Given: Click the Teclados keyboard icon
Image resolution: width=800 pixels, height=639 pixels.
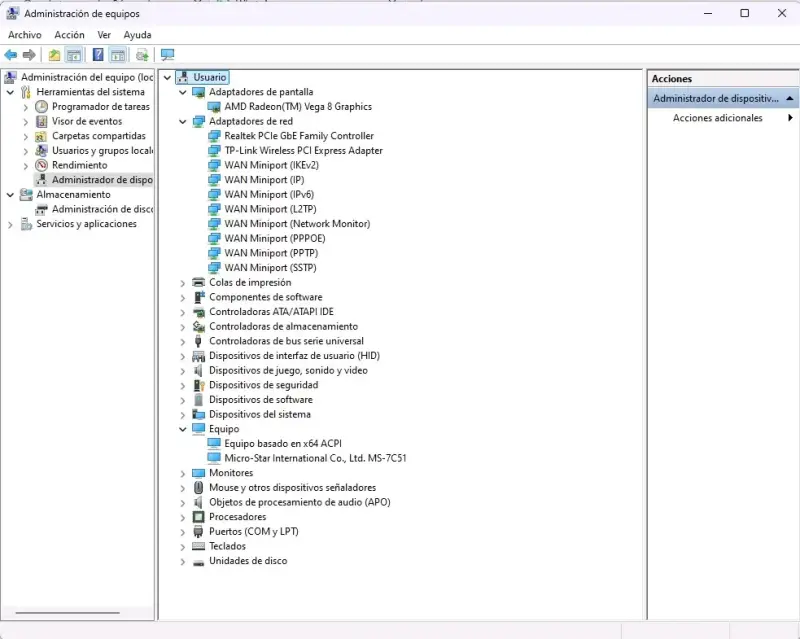Looking at the screenshot, I should (x=198, y=547).
